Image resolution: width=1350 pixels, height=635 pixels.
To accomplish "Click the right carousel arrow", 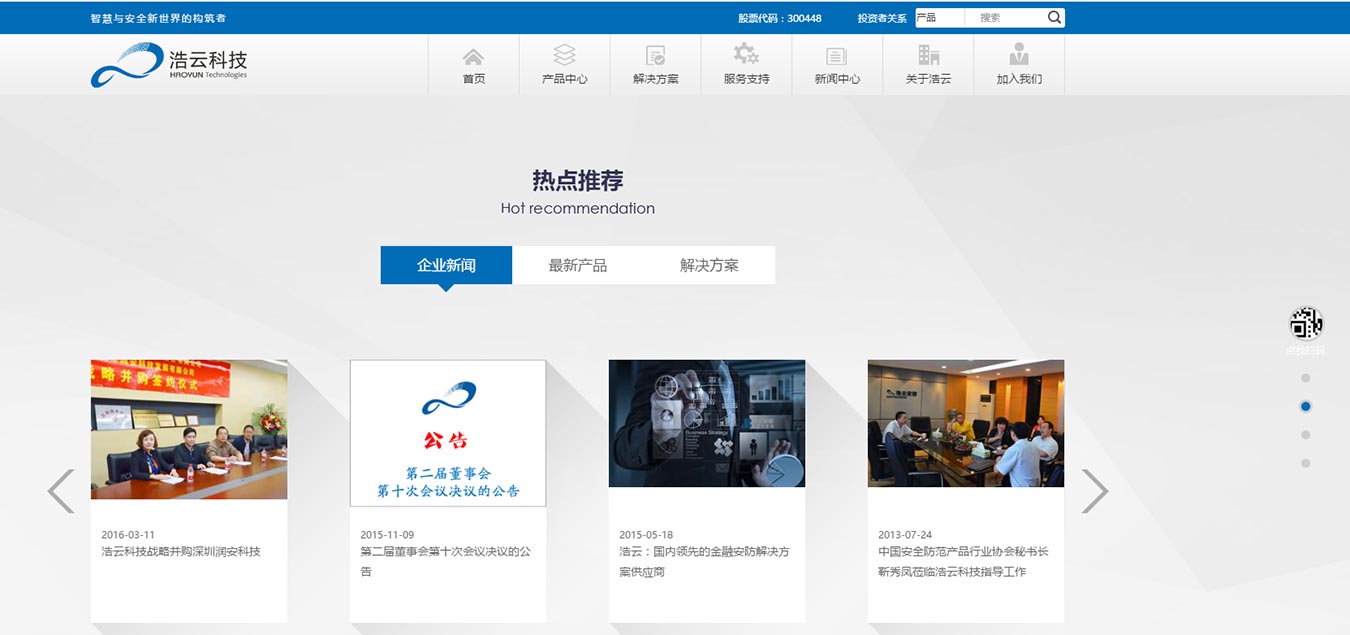I will coord(1096,490).
